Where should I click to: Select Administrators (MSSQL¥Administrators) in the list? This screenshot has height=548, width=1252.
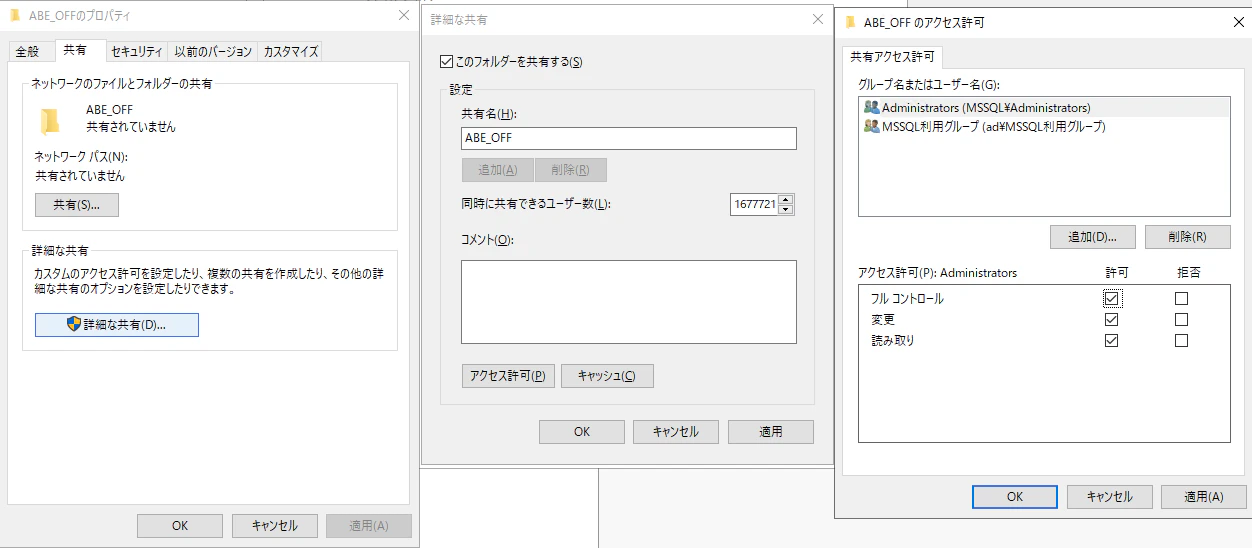click(1044, 107)
